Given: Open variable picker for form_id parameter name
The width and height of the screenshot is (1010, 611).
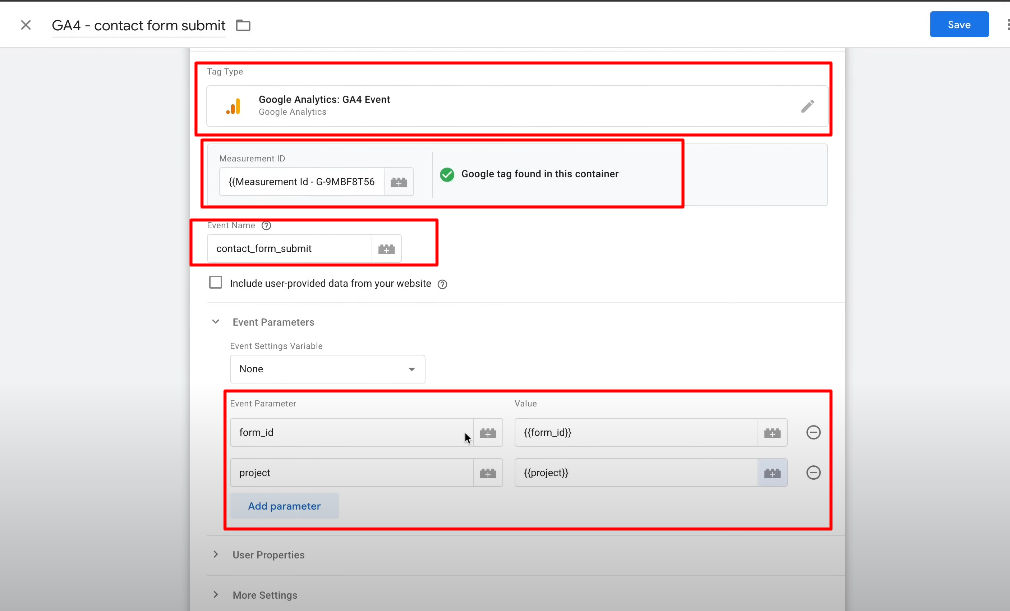Looking at the screenshot, I should click(488, 433).
